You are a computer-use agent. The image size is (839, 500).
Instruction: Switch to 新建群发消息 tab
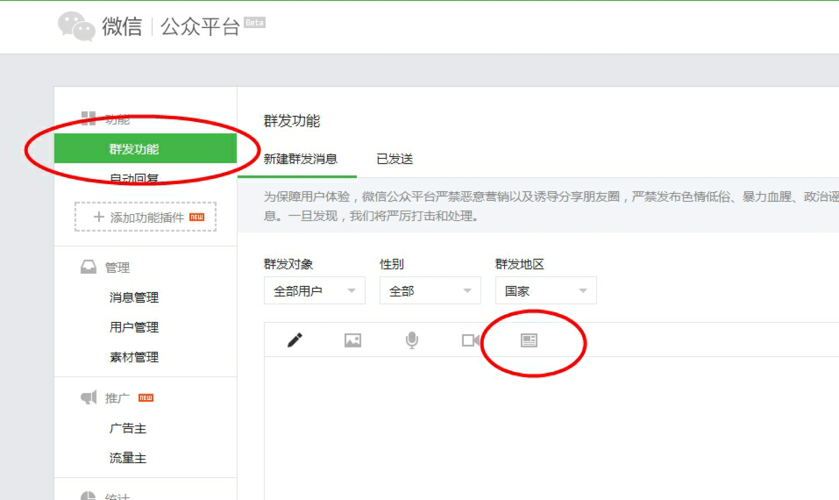tap(301, 159)
